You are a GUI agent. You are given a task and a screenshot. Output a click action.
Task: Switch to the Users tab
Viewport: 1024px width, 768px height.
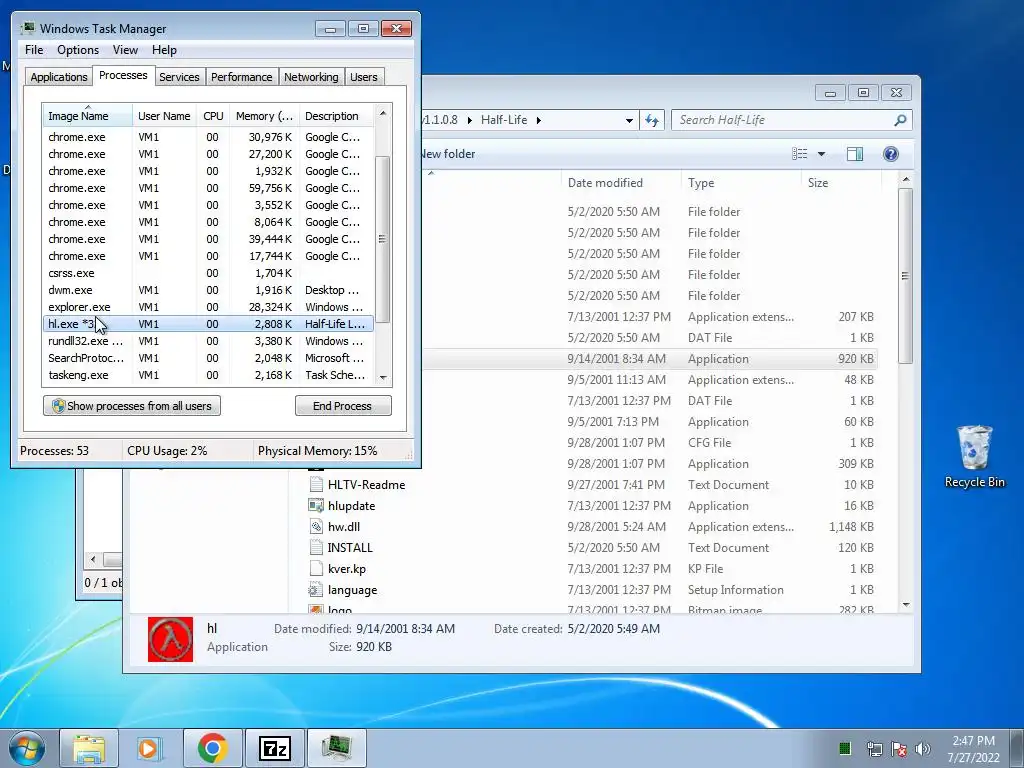pos(363,77)
